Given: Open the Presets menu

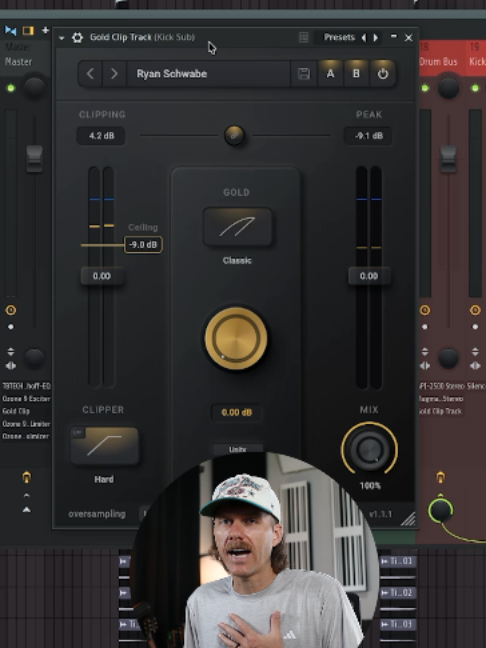Looking at the screenshot, I should (339, 38).
